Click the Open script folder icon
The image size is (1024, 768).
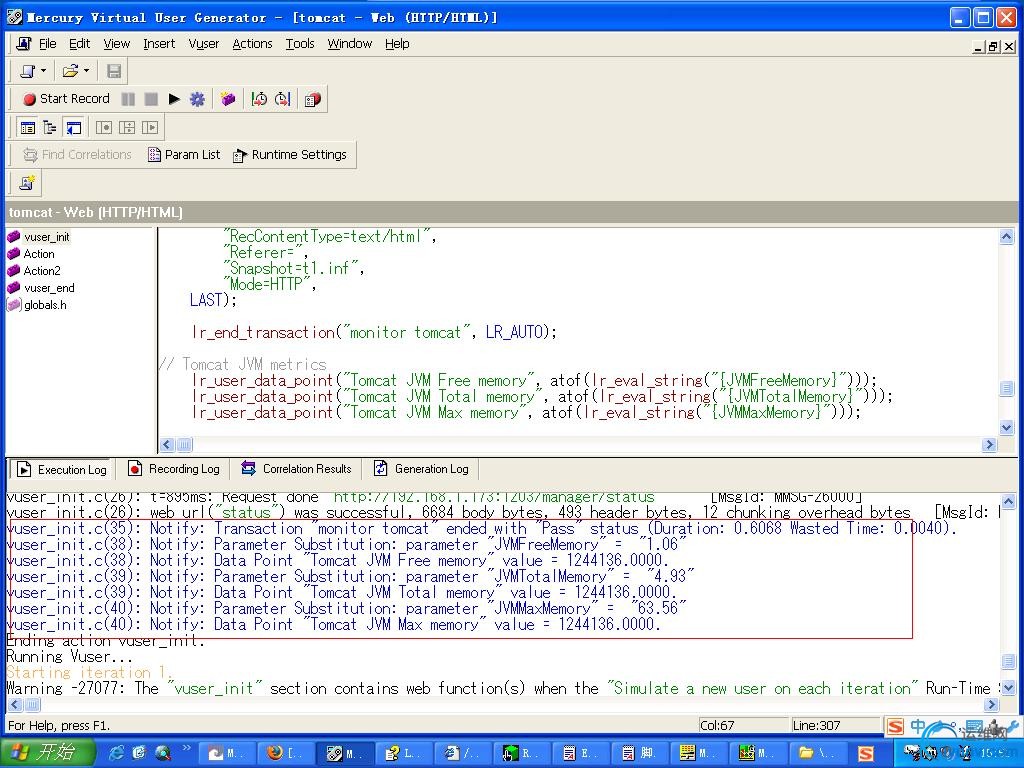click(70, 71)
